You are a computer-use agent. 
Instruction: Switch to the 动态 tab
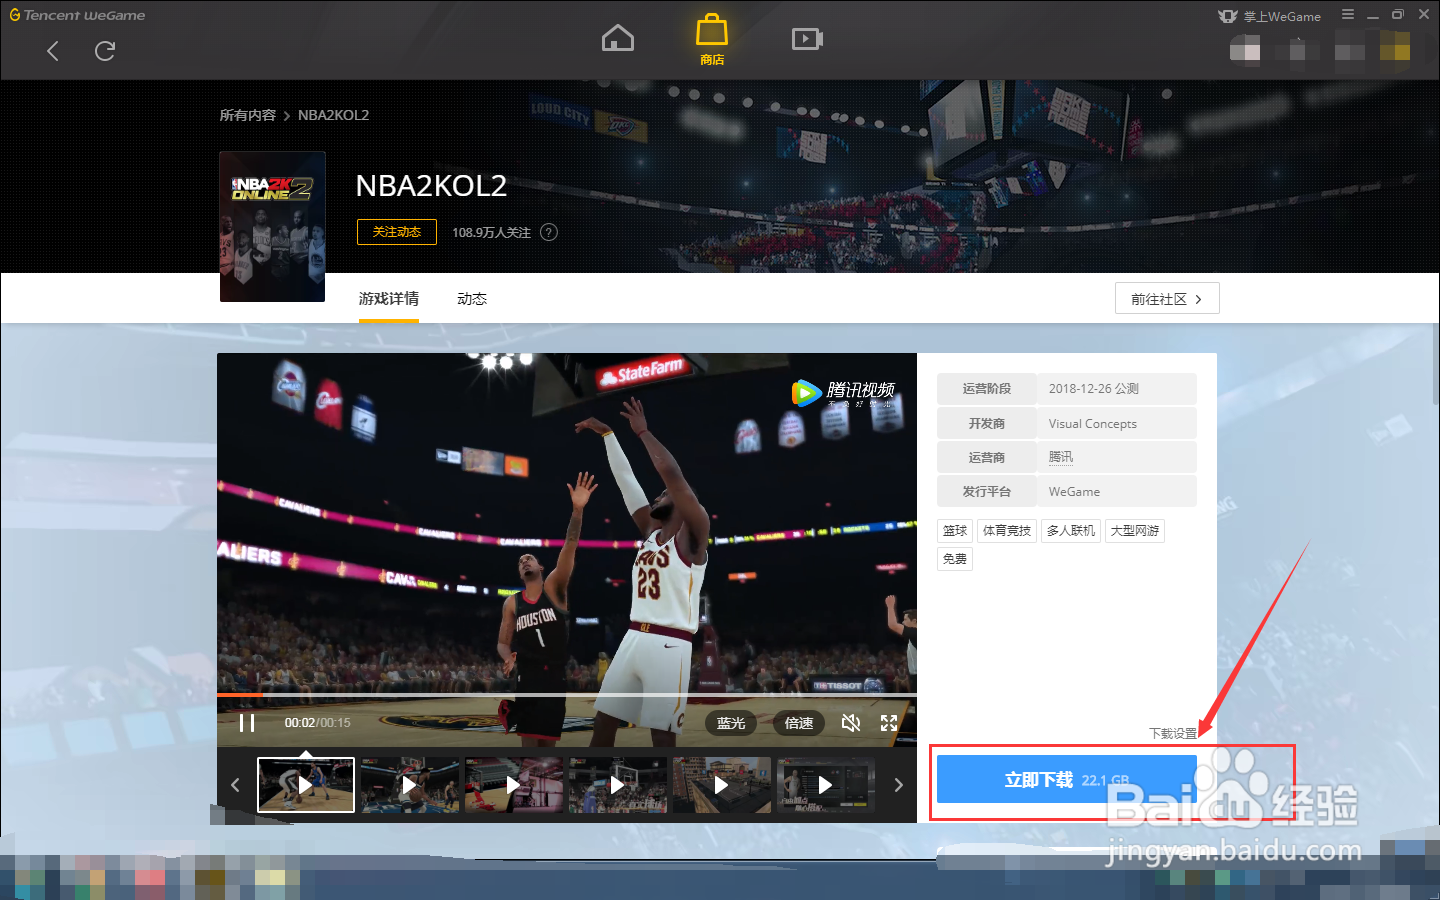(472, 299)
